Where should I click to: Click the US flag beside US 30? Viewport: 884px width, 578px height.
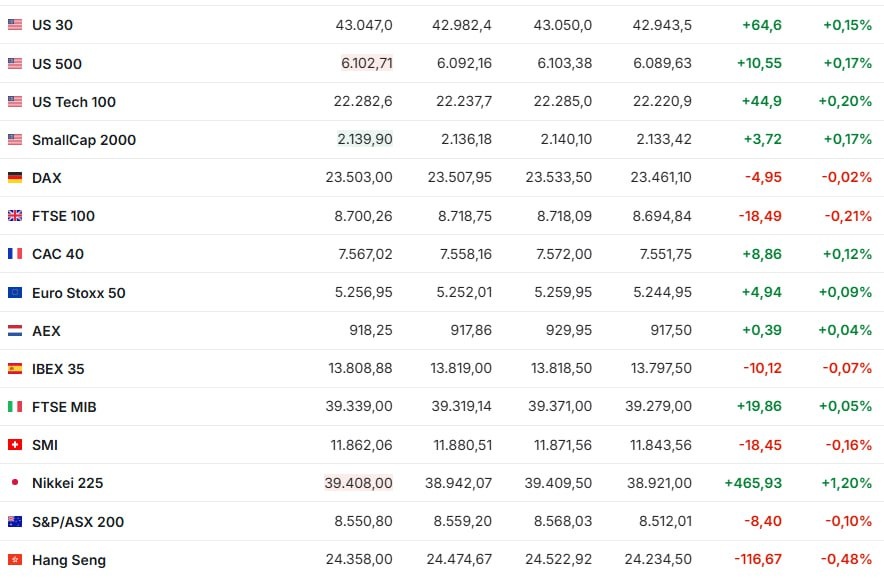15,24
